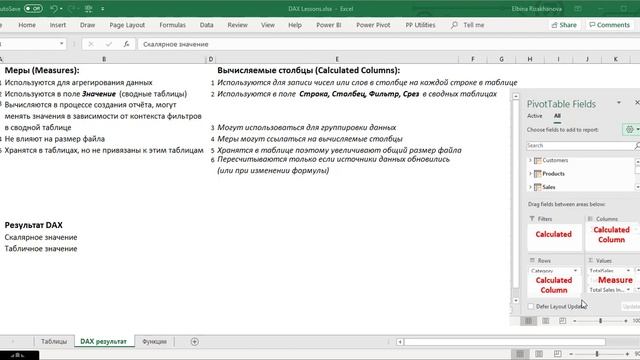Toggle the AutoSave switch
Image resolution: width=640 pixels, height=360 pixels.
click(x=33, y=9)
